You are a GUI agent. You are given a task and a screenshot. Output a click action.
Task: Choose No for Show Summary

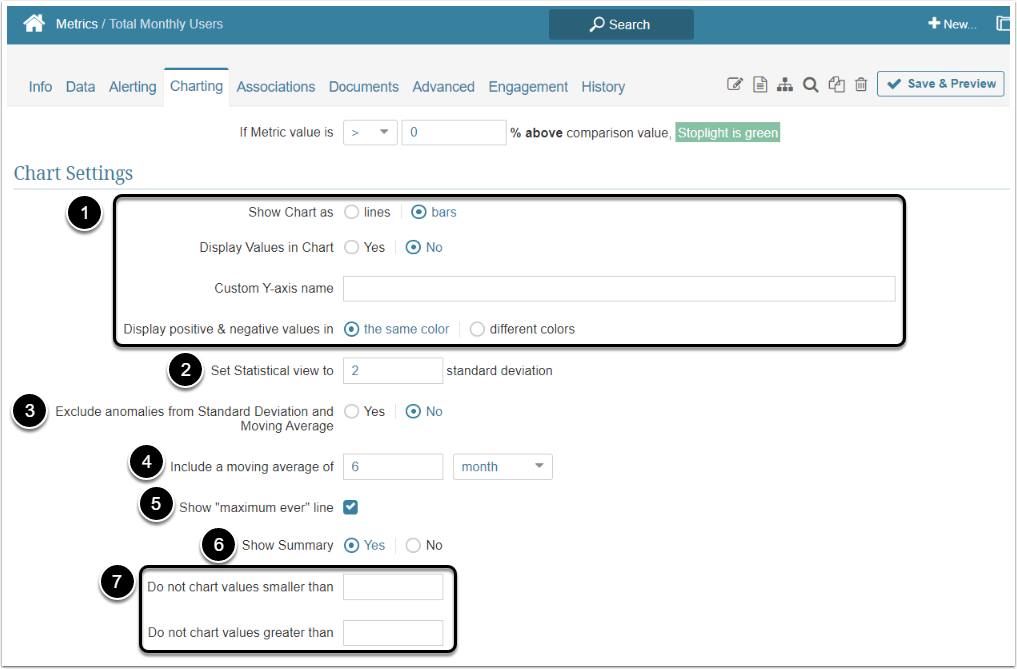(x=413, y=545)
